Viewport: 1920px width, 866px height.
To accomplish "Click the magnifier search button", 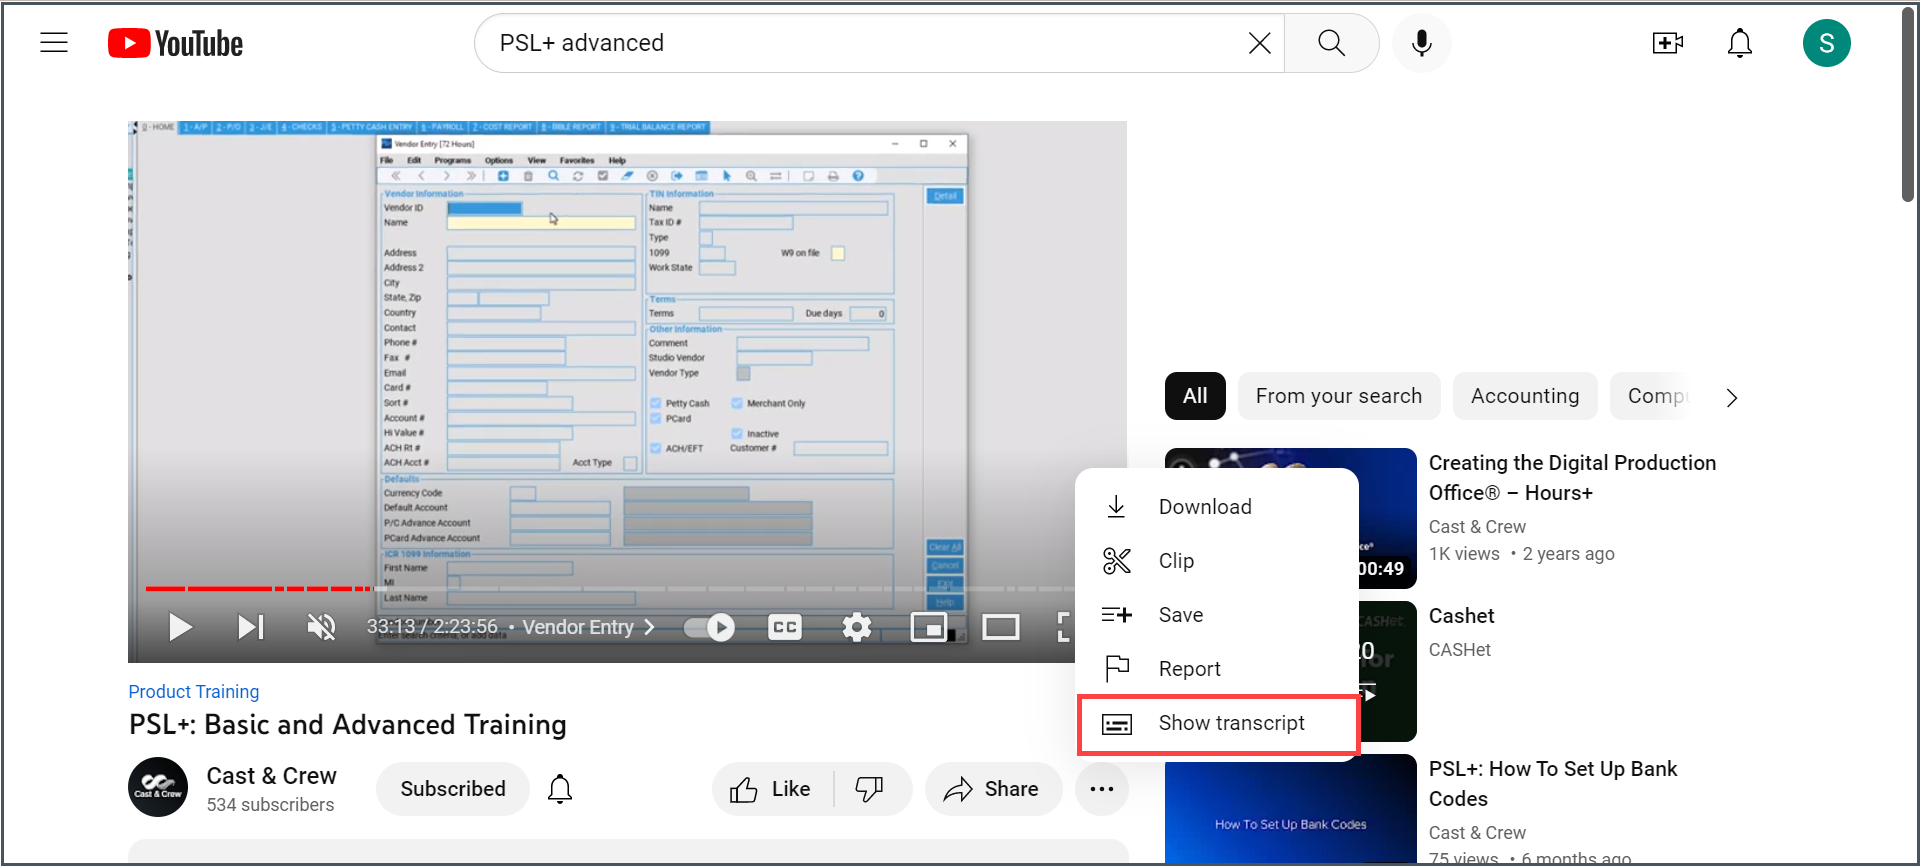I will (1331, 43).
